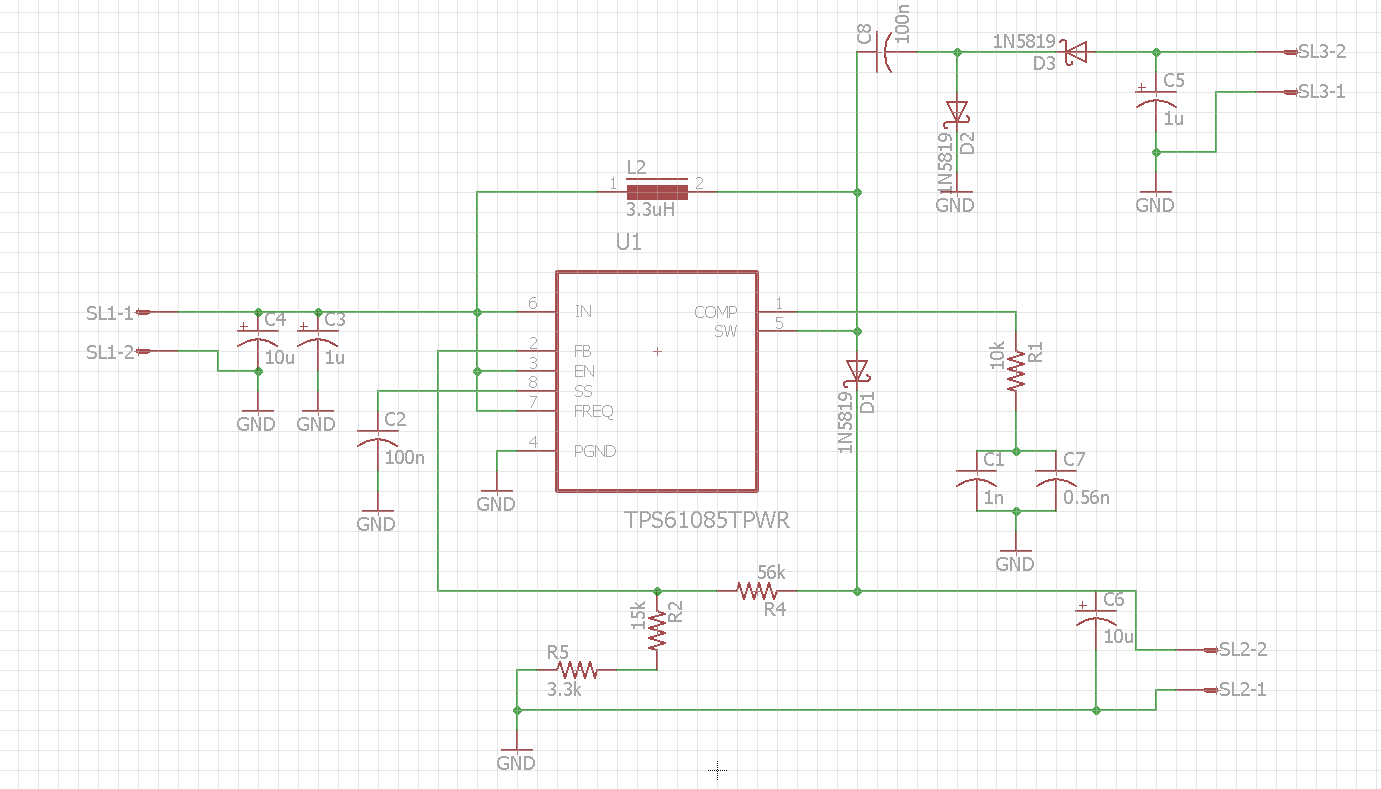
Task: Select the 56k value label
Action: point(771,572)
